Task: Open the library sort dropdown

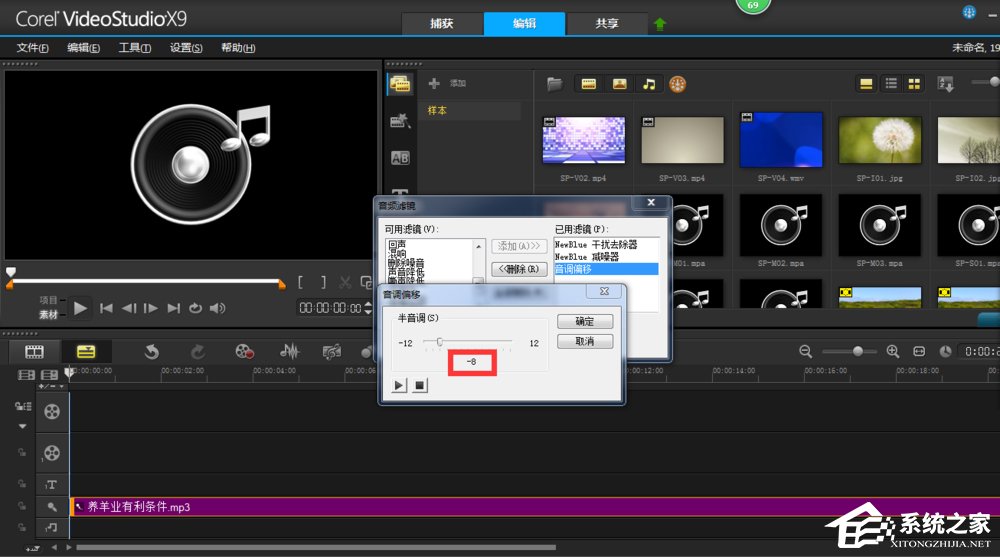Action: point(945,84)
